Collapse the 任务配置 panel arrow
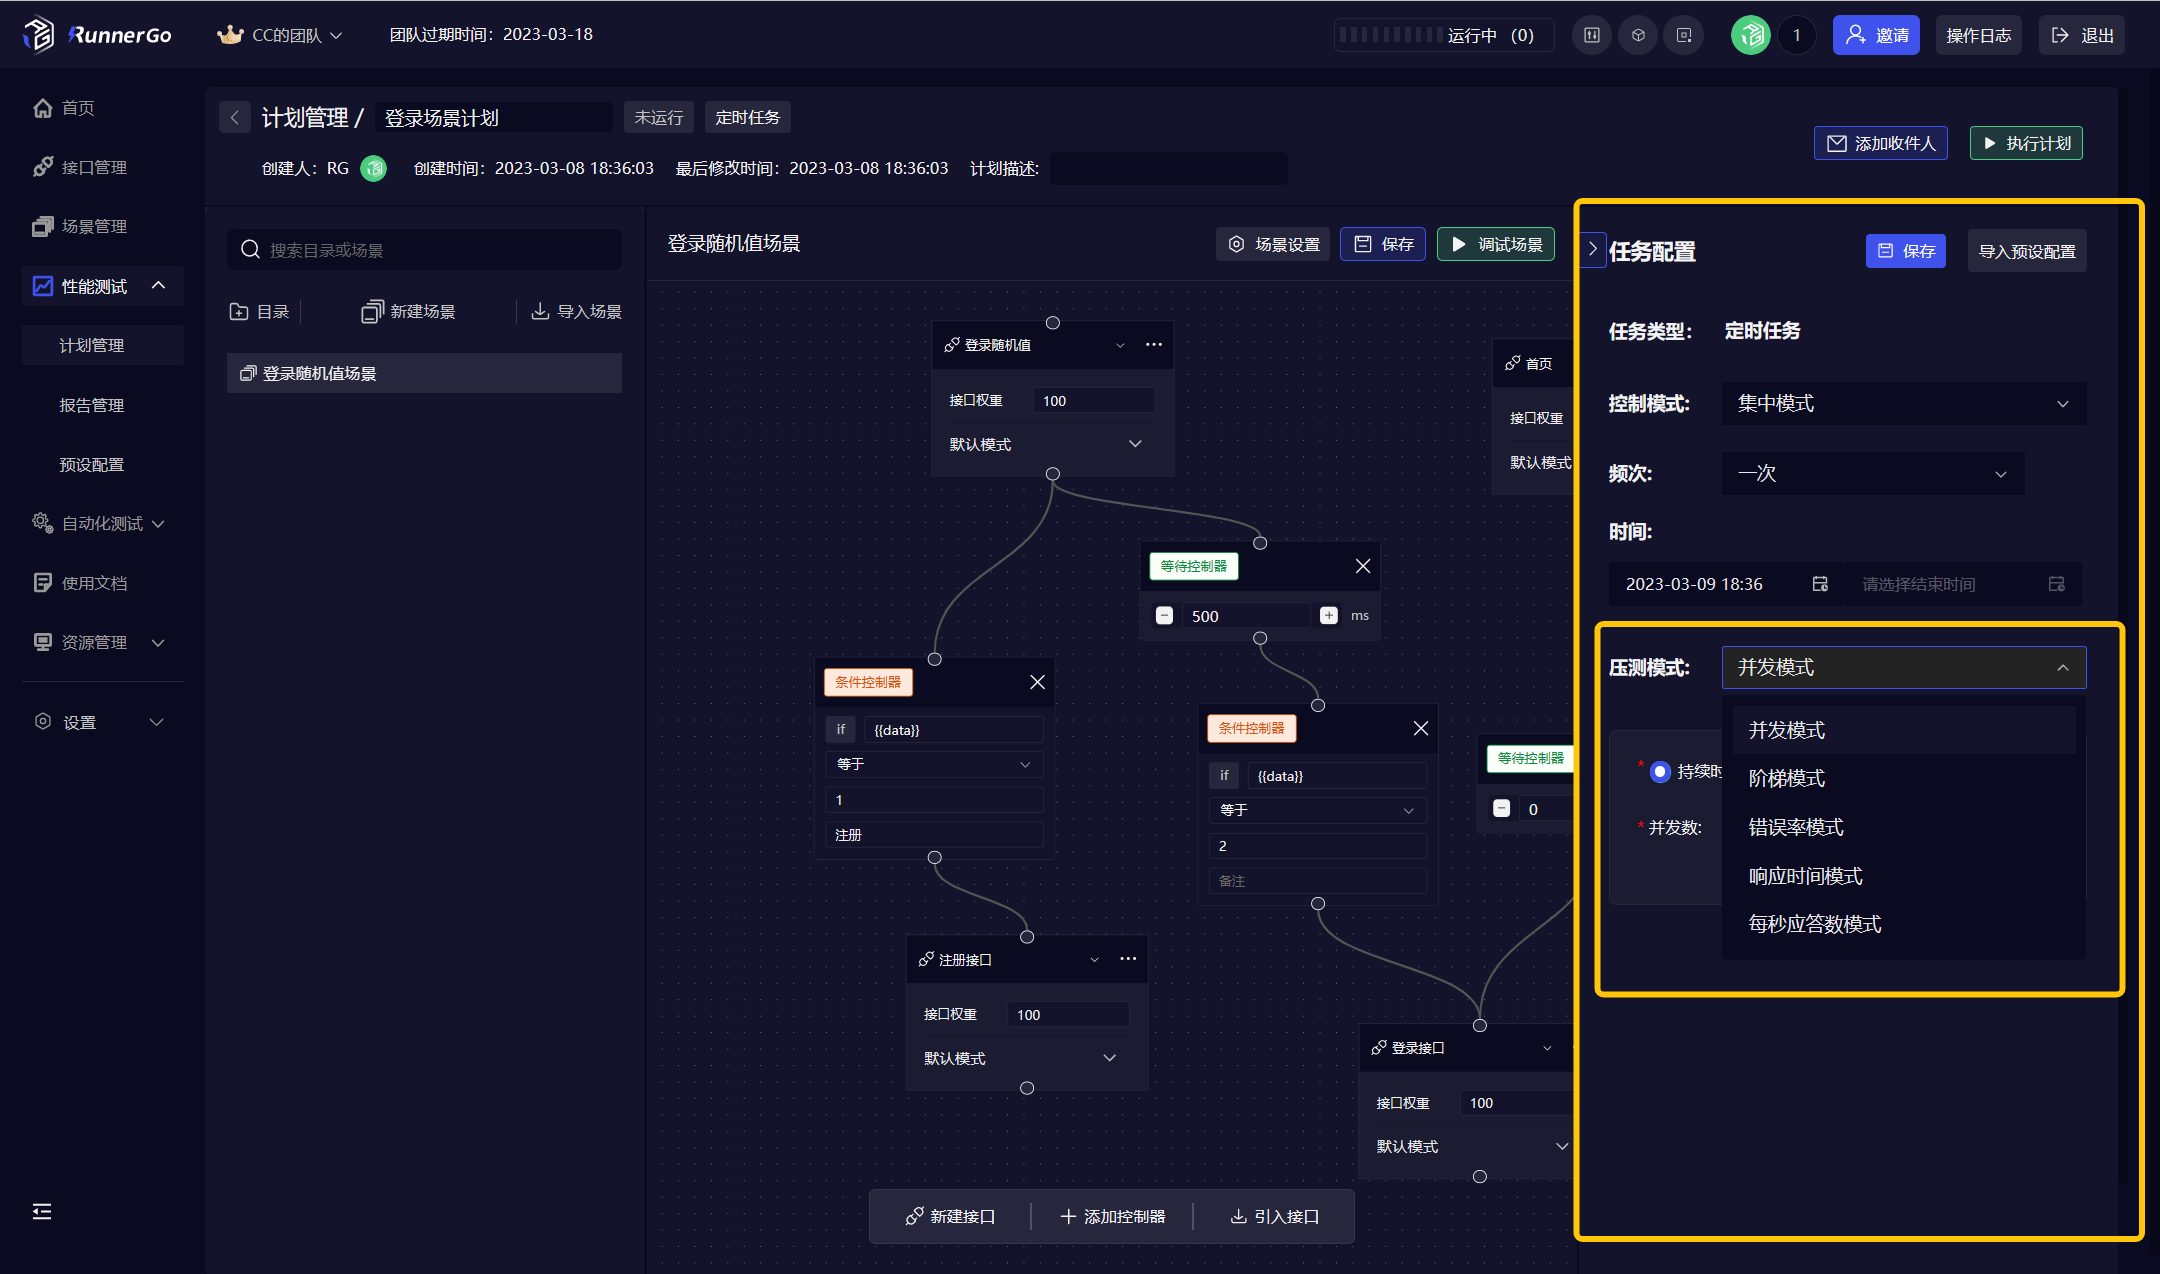 (1593, 249)
